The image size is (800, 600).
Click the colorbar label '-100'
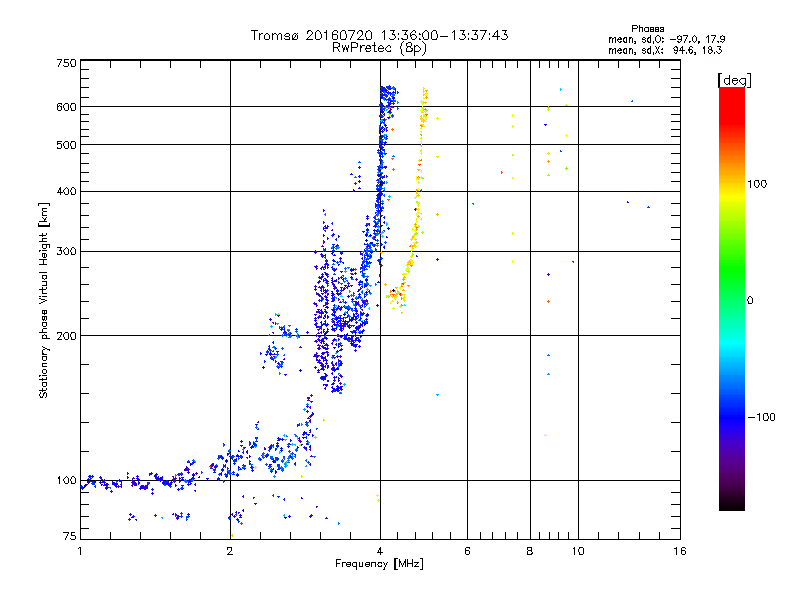(761, 417)
